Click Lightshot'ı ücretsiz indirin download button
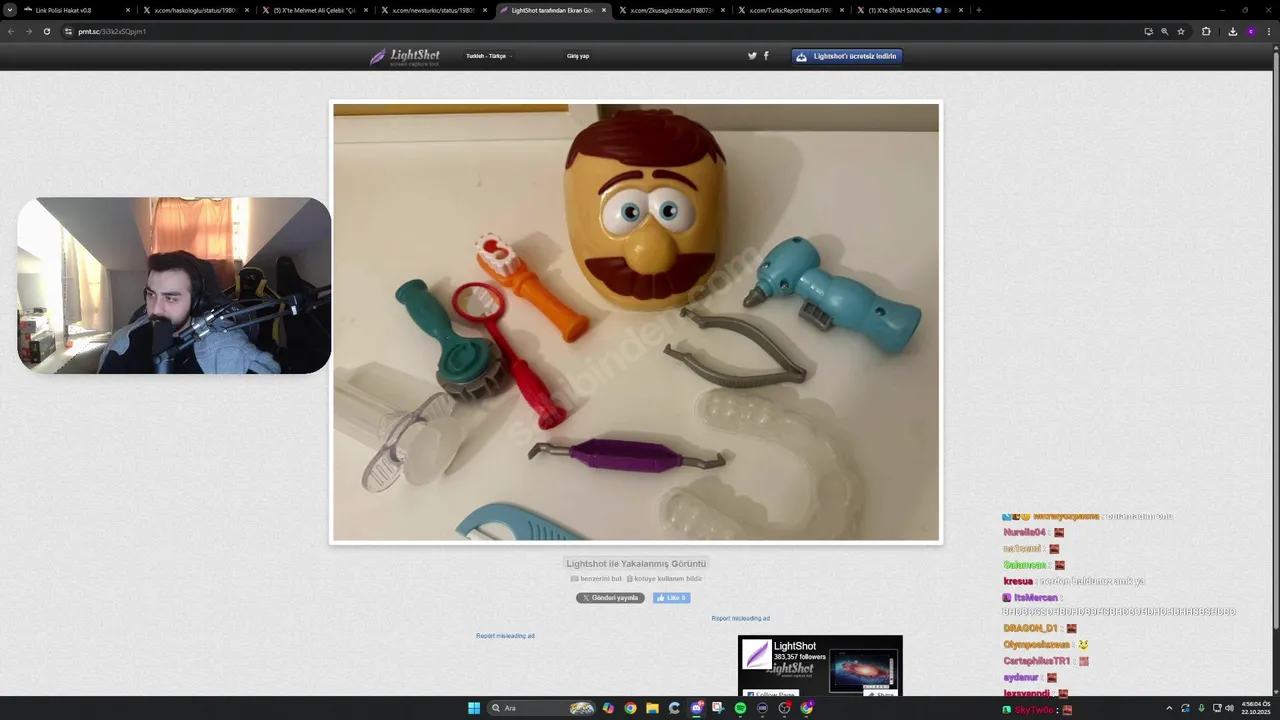 click(847, 56)
